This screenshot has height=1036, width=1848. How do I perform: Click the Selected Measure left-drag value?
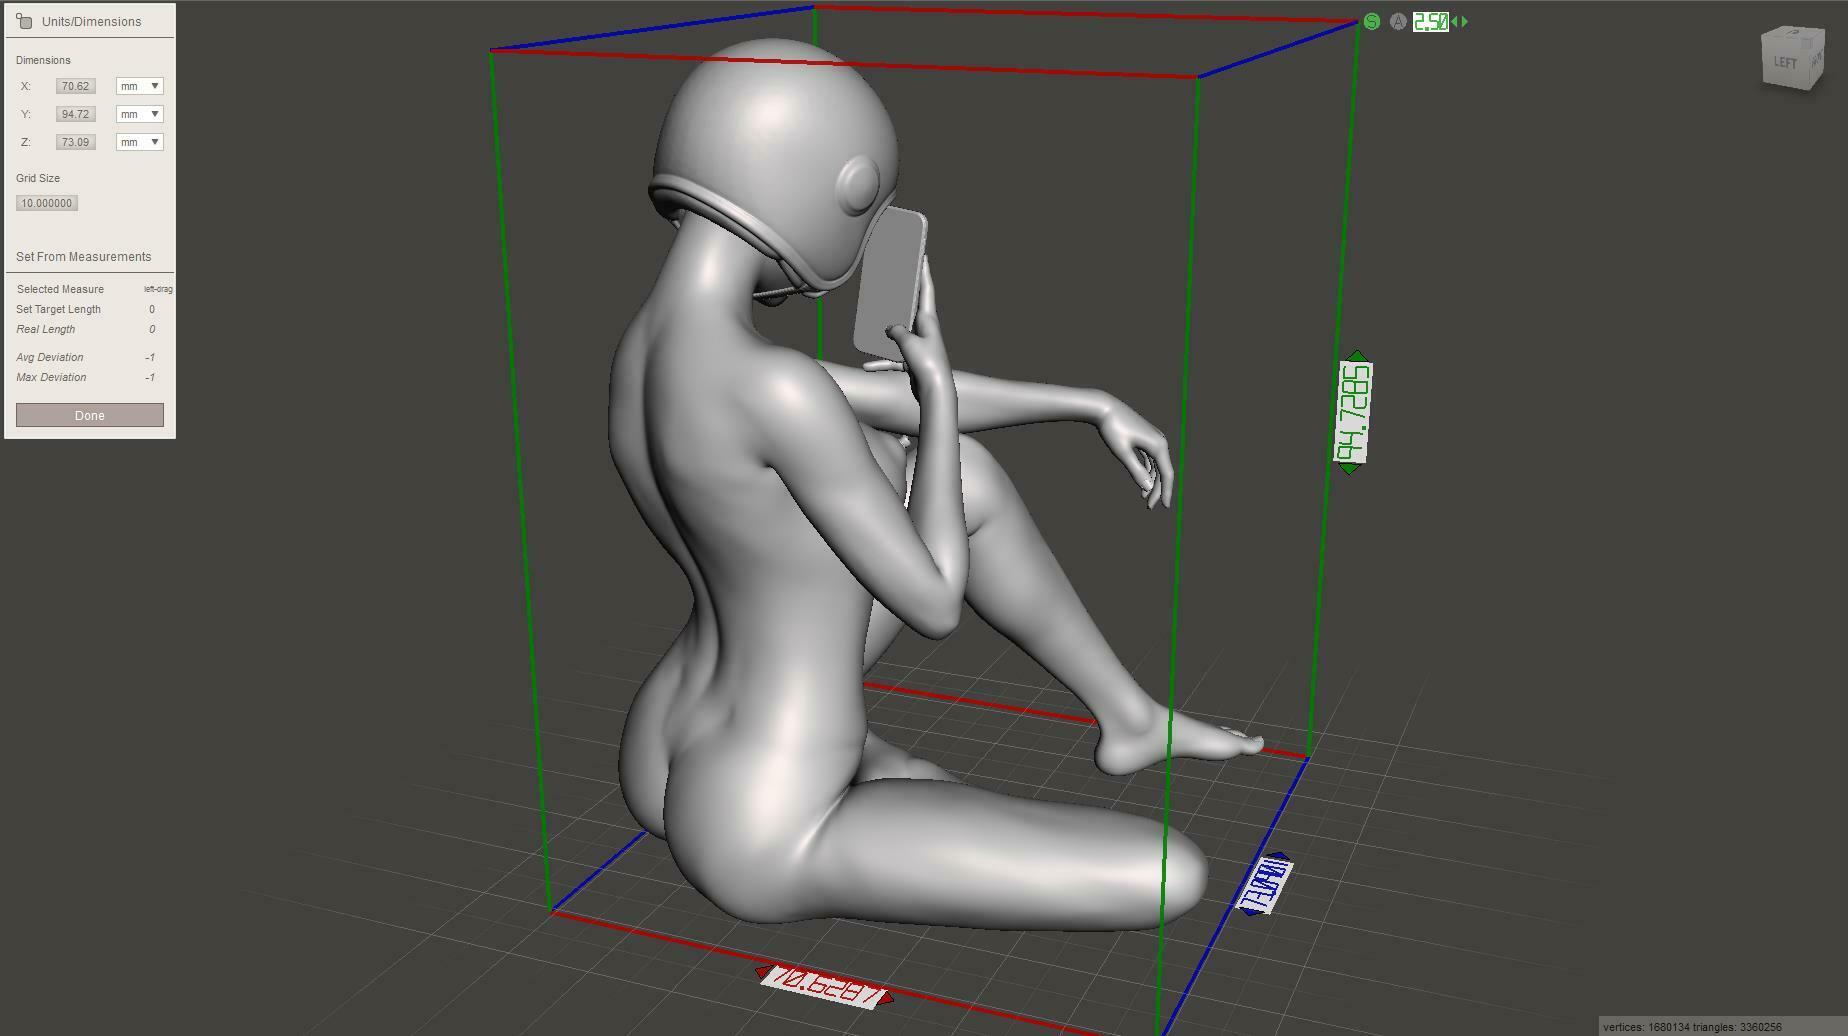(x=158, y=289)
